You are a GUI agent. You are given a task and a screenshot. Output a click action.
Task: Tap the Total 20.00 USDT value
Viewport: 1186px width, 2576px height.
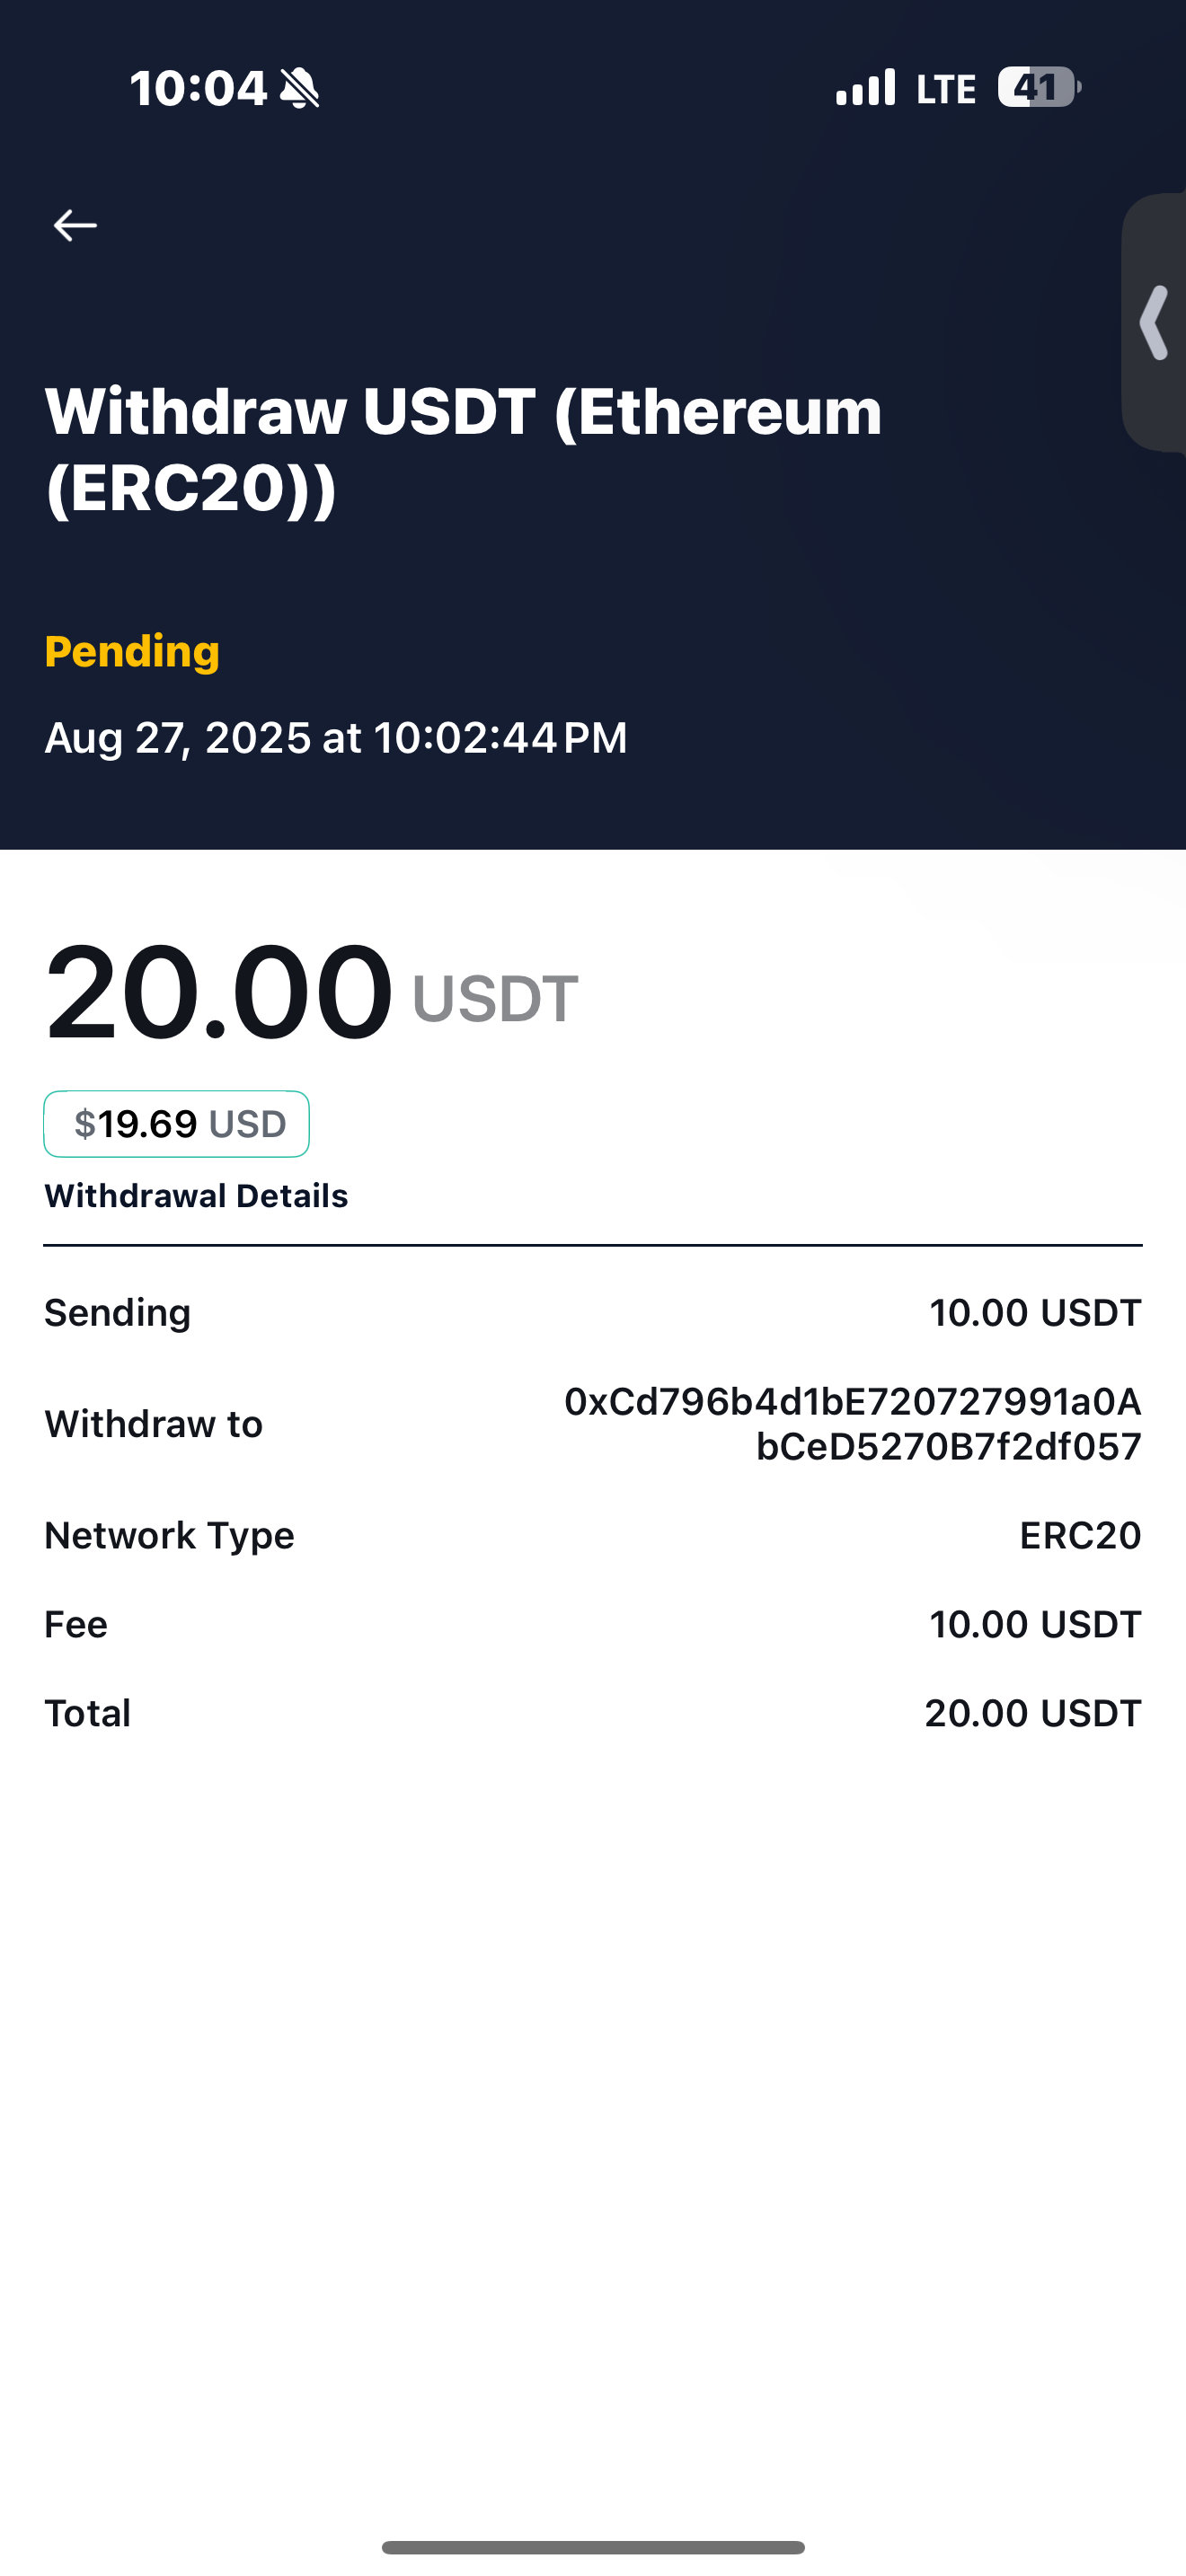(1032, 1713)
